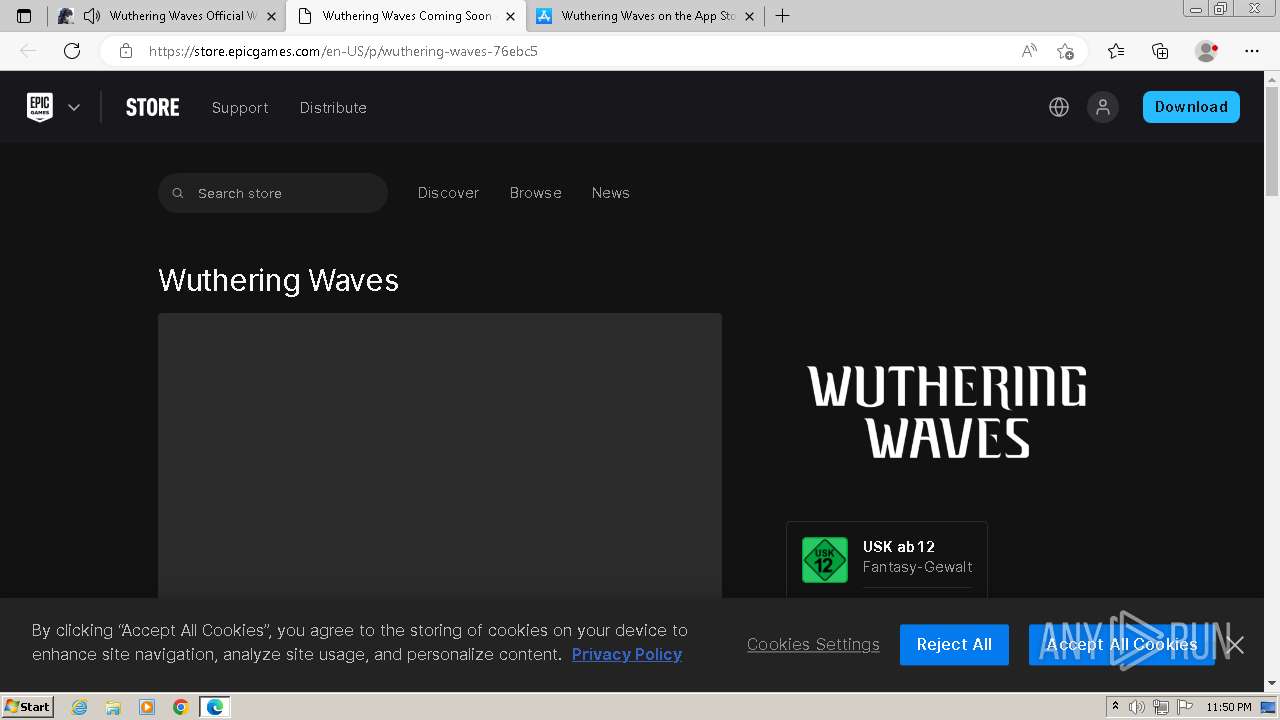
Task: Open the Discover section
Action: tap(448, 193)
